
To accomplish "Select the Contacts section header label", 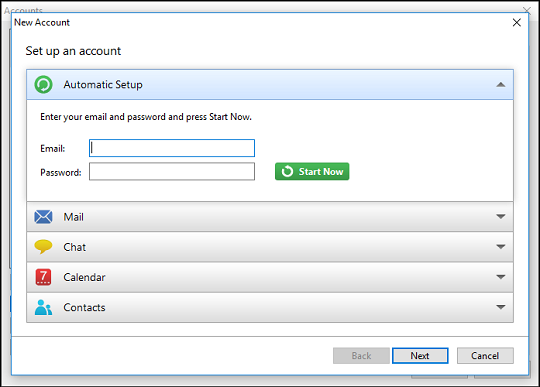I will [x=84, y=307].
